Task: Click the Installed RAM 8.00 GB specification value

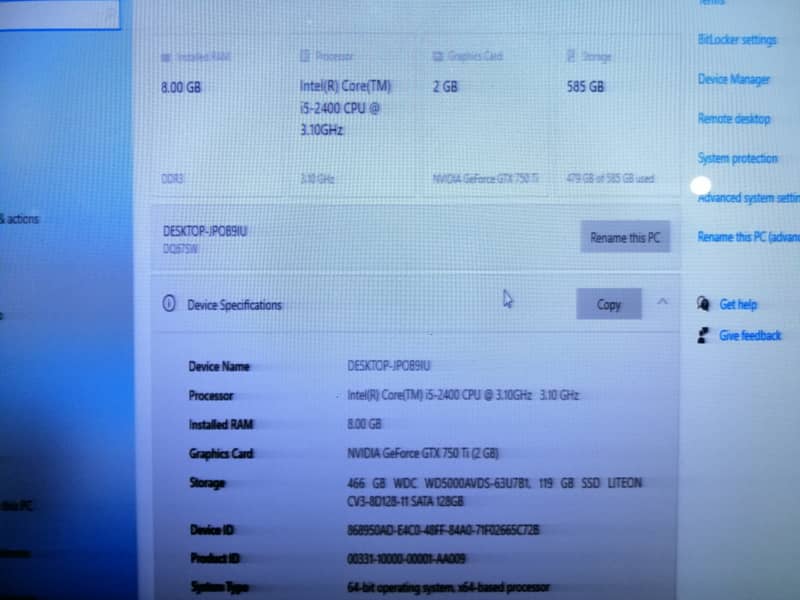Action: [x=364, y=424]
